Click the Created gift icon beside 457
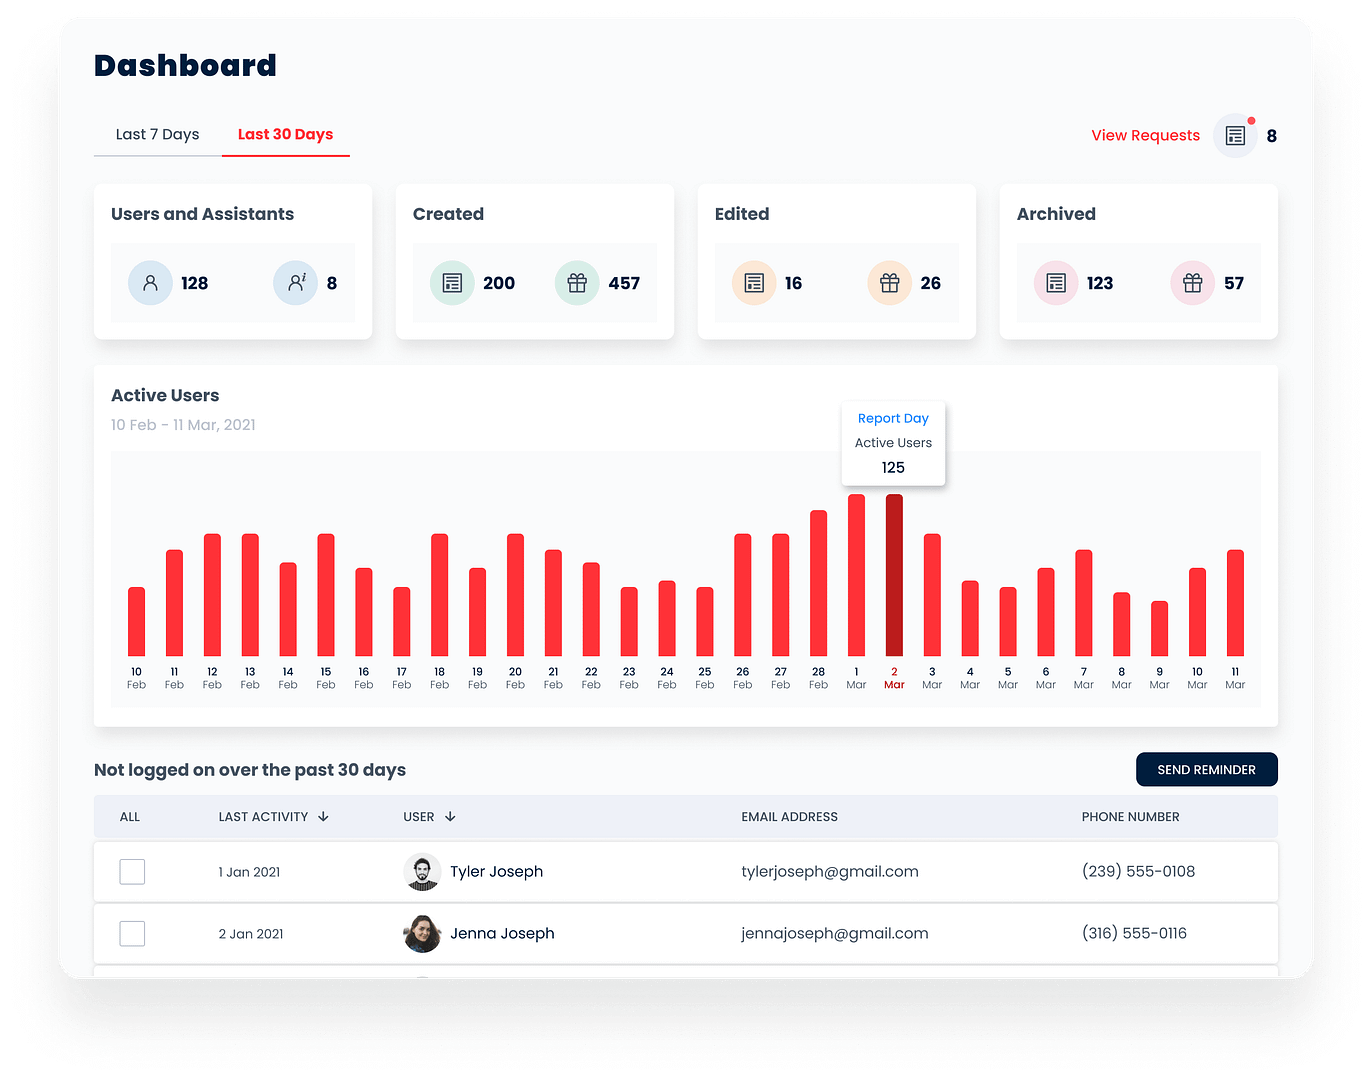Viewport: 1372px width, 1080px height. (577, 283)
